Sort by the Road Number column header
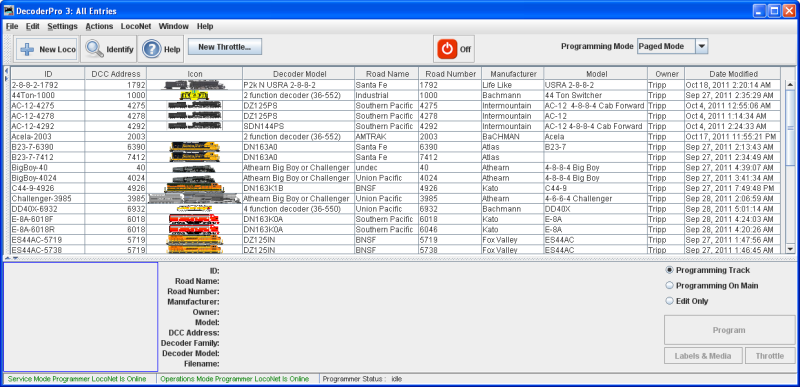This screenshot has width=800, height=387. (451, 74)
